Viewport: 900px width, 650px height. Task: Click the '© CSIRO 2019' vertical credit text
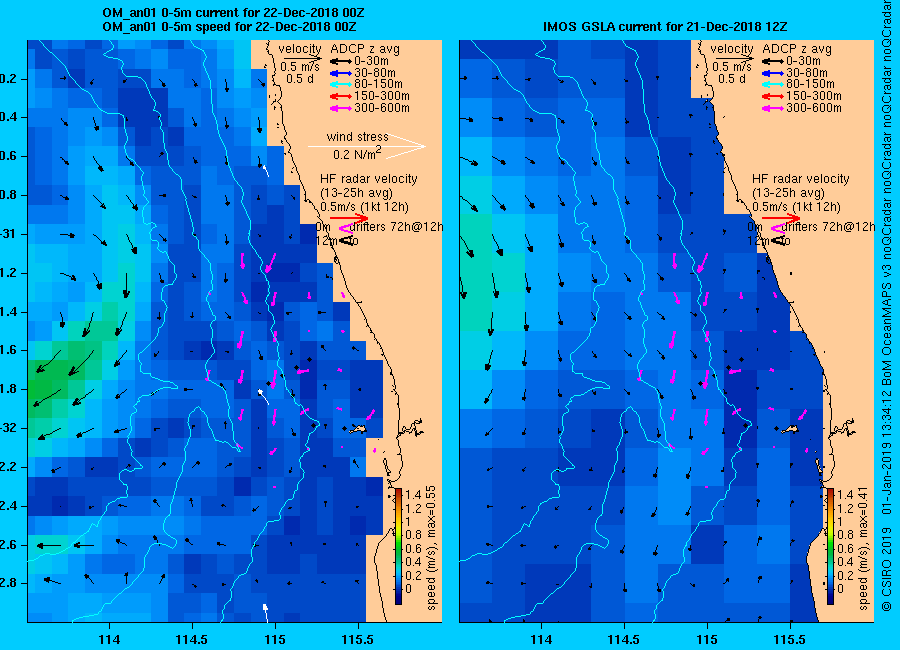tap(887, 570)
